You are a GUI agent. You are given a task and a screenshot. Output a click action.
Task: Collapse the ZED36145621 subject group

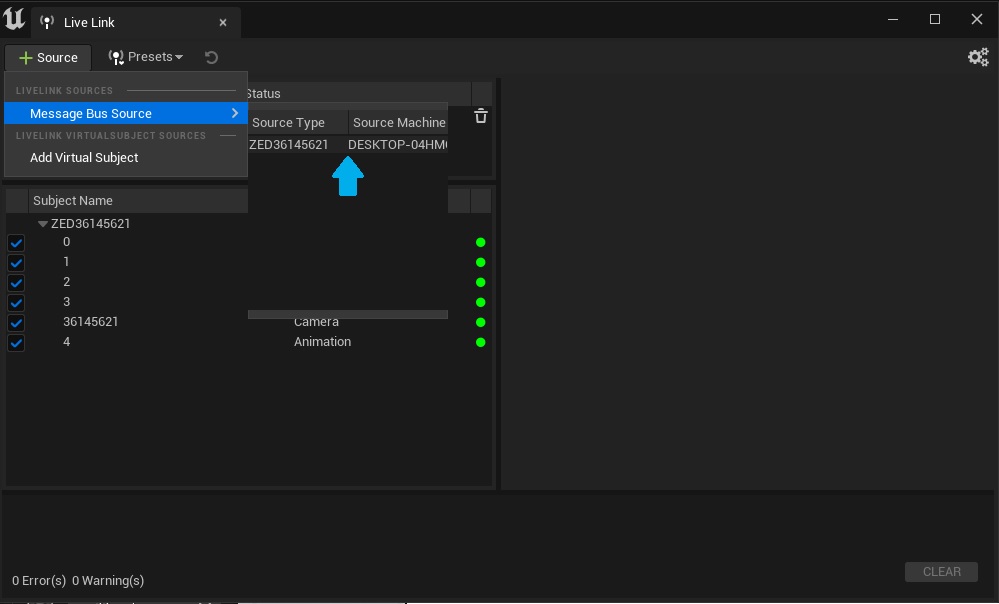click(x=43, y=224)
